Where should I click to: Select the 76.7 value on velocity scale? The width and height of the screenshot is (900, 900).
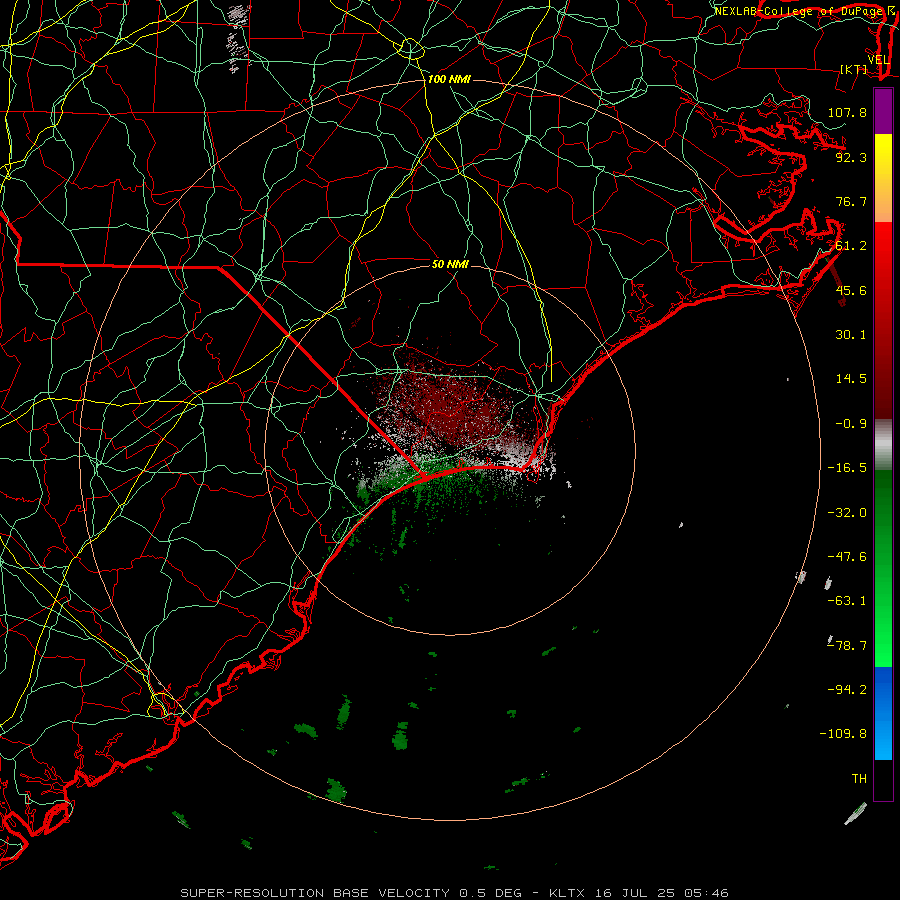tap(851, 201)
